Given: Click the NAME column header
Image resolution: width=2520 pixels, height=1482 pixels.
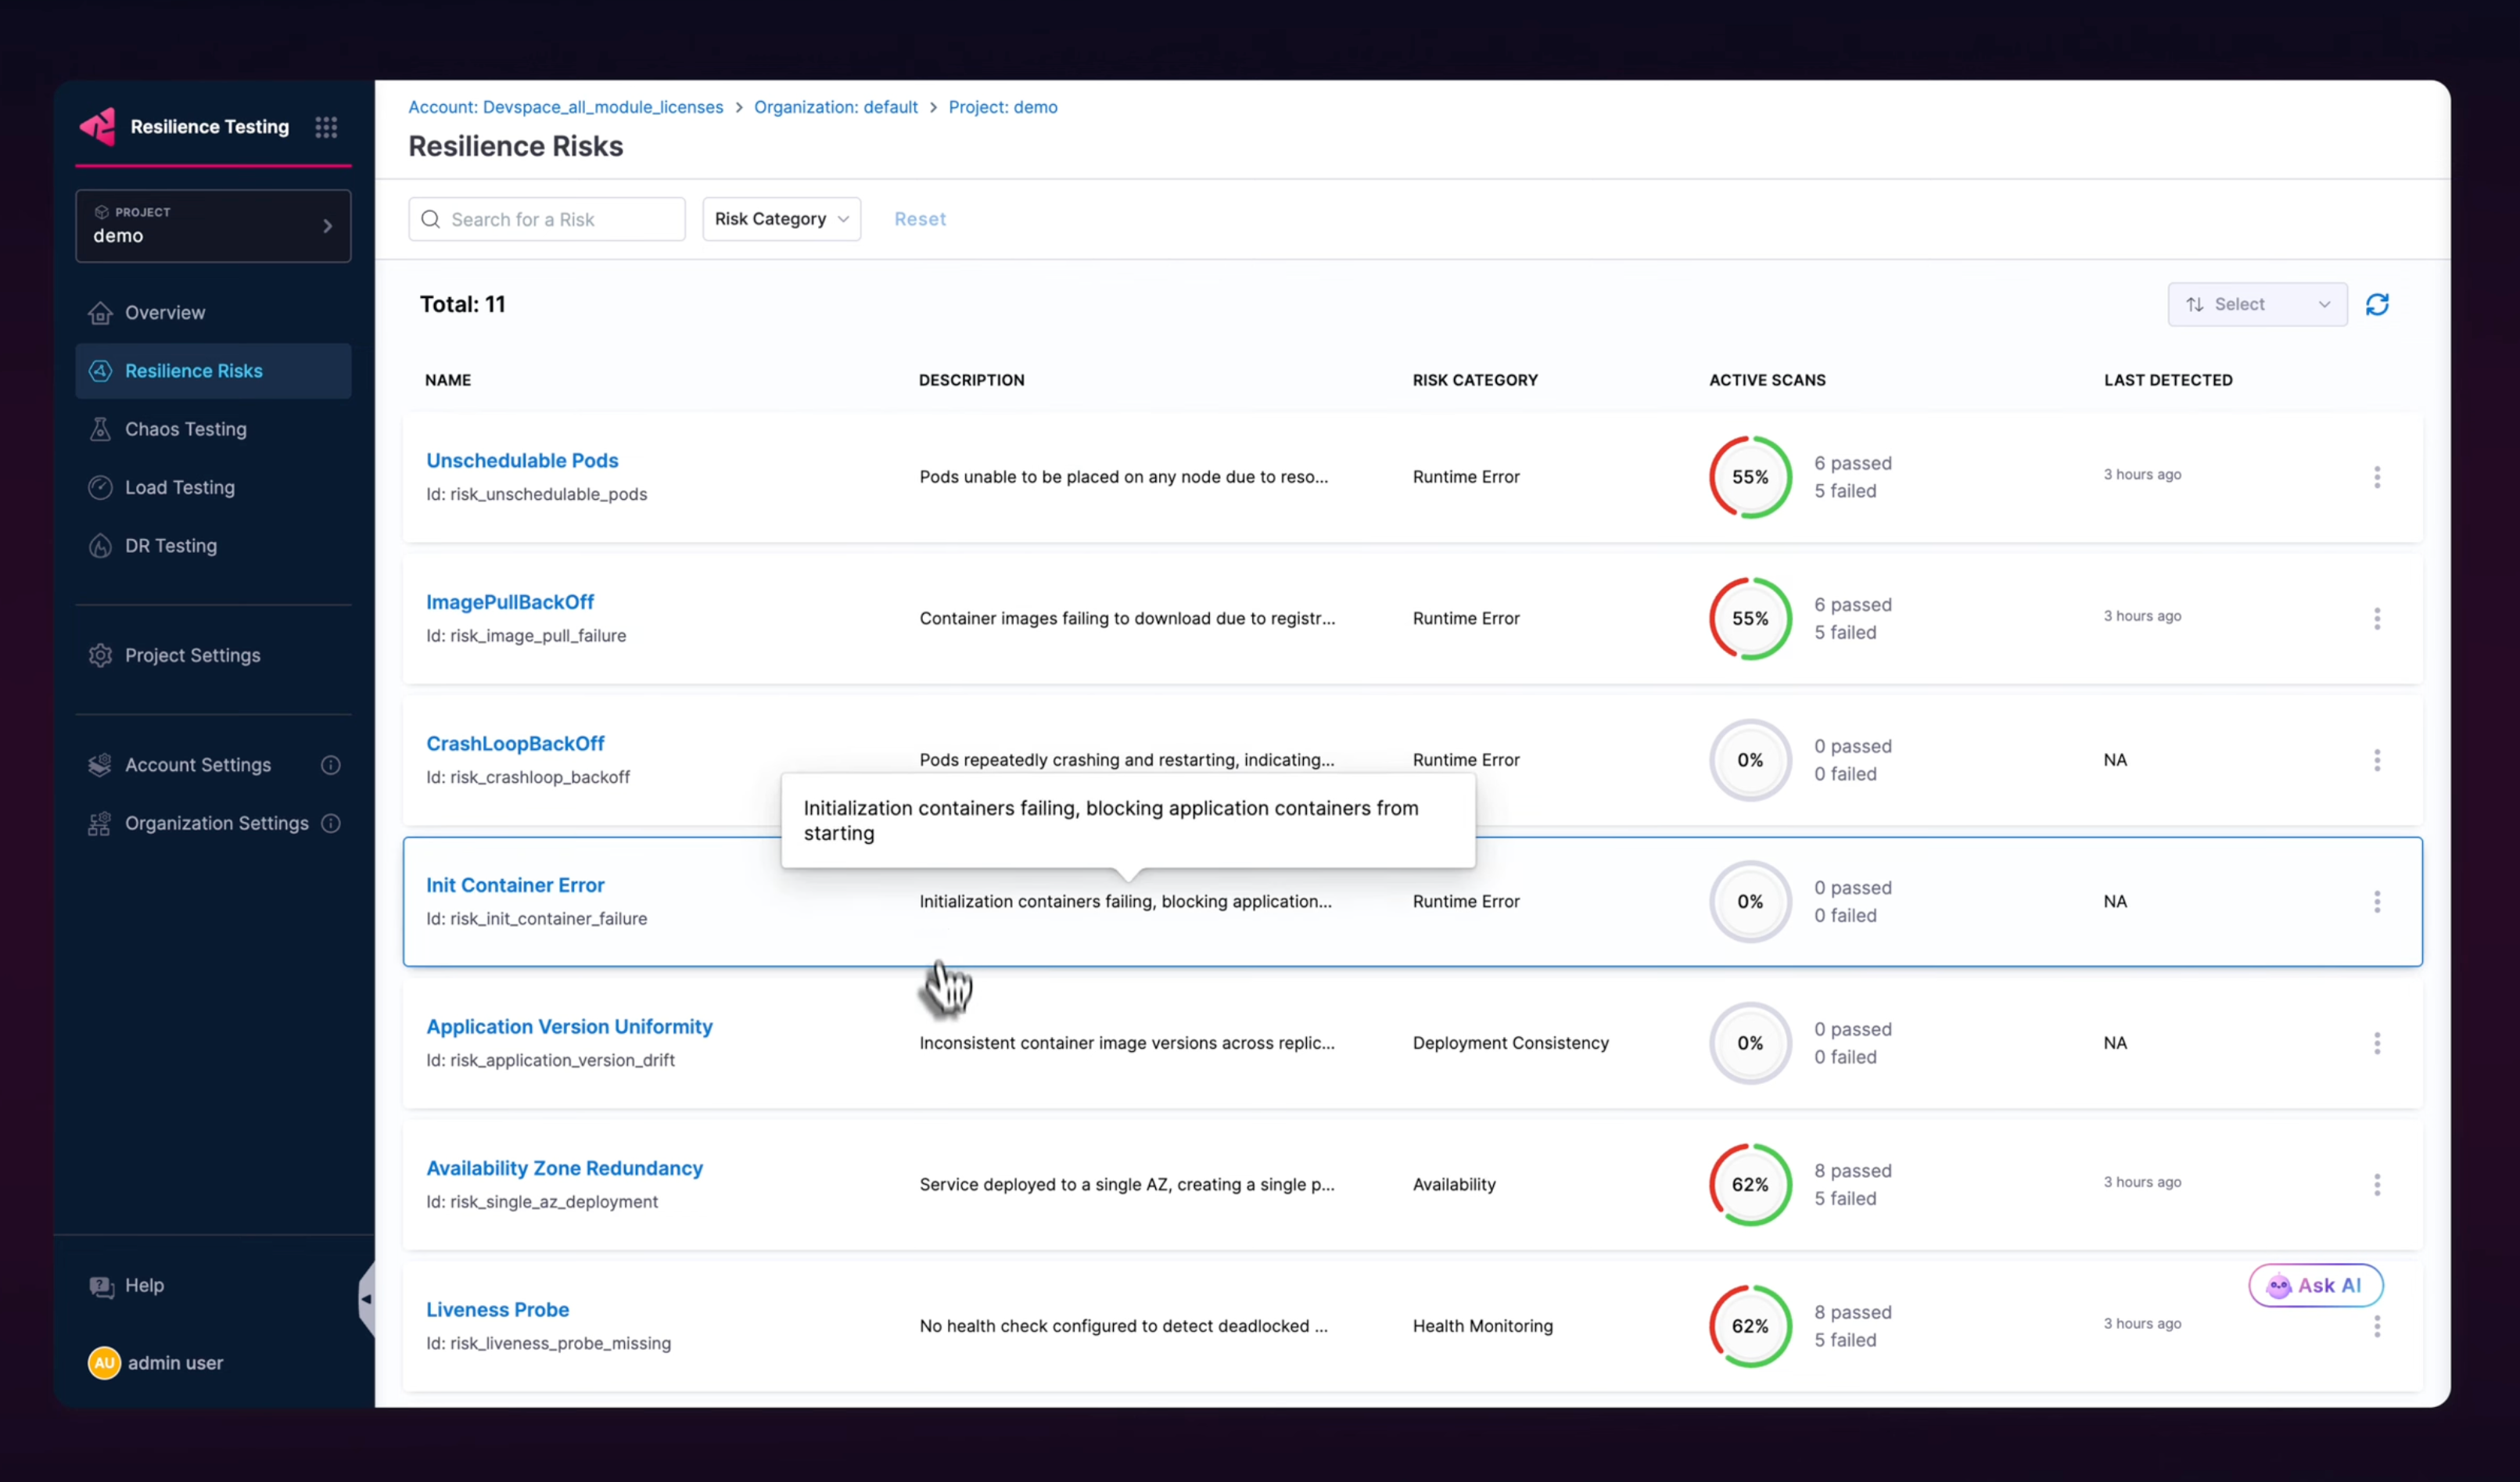Looking at the screenshot, I should [448, 380].
